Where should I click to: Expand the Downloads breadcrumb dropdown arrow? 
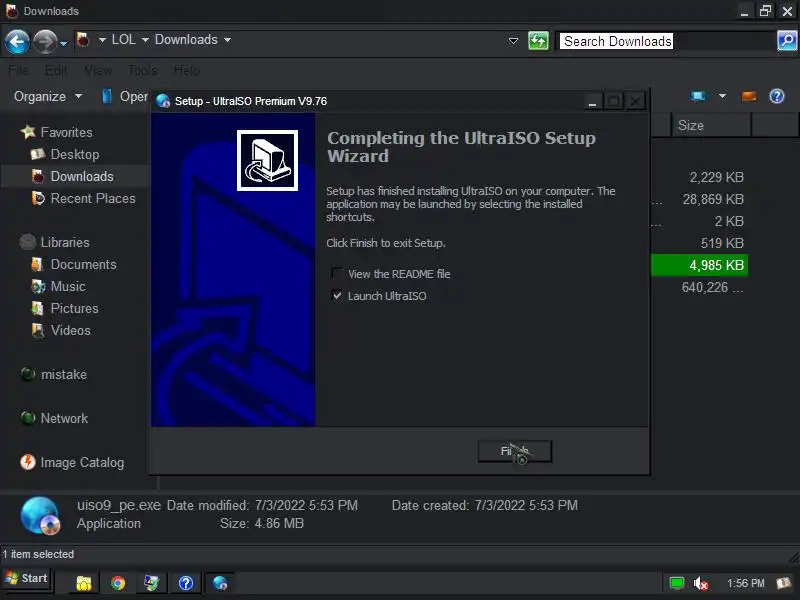coord(227,40)
